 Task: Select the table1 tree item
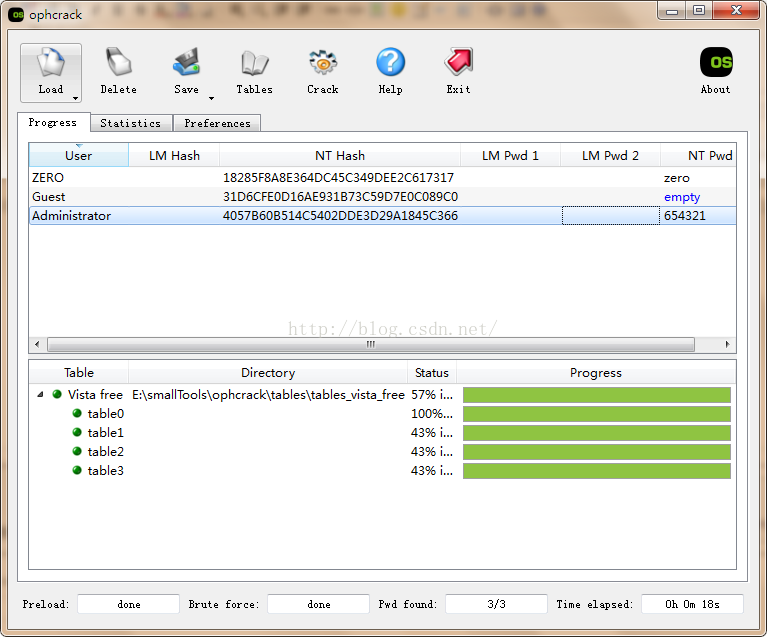pos(106,432)
